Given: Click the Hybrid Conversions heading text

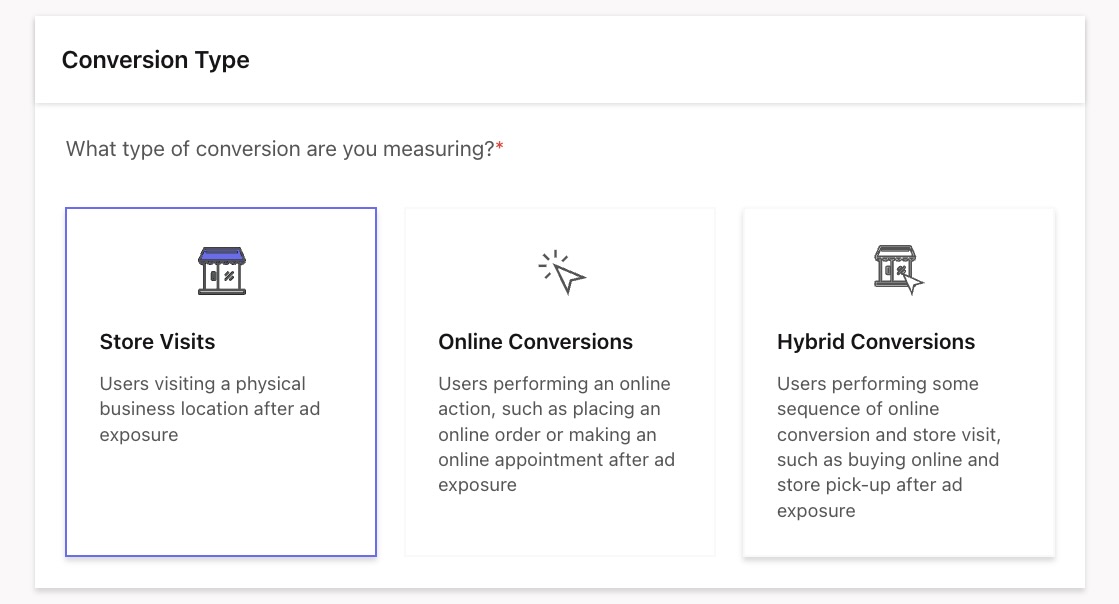Looking at the screenshot, I should pyautogui.click(x=876, y=342).
